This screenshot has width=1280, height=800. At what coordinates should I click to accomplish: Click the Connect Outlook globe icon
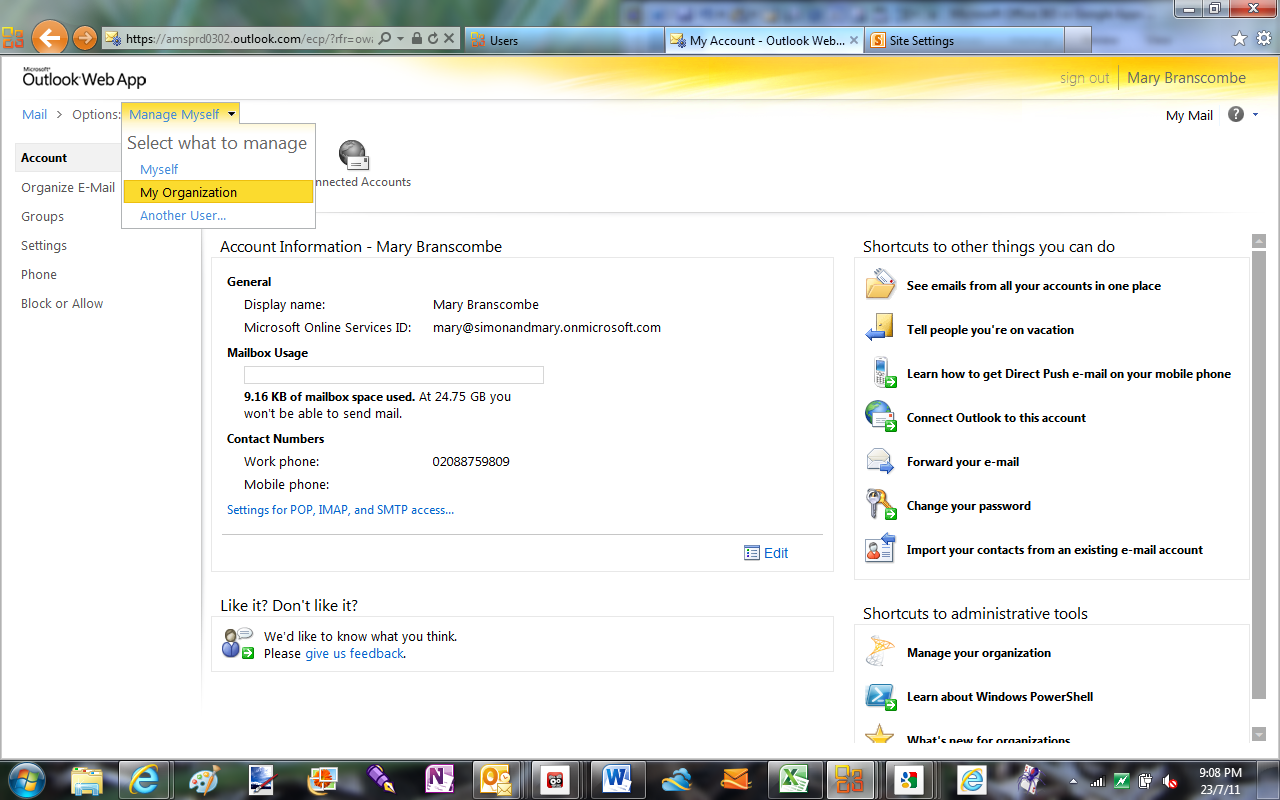coord(880,417)
